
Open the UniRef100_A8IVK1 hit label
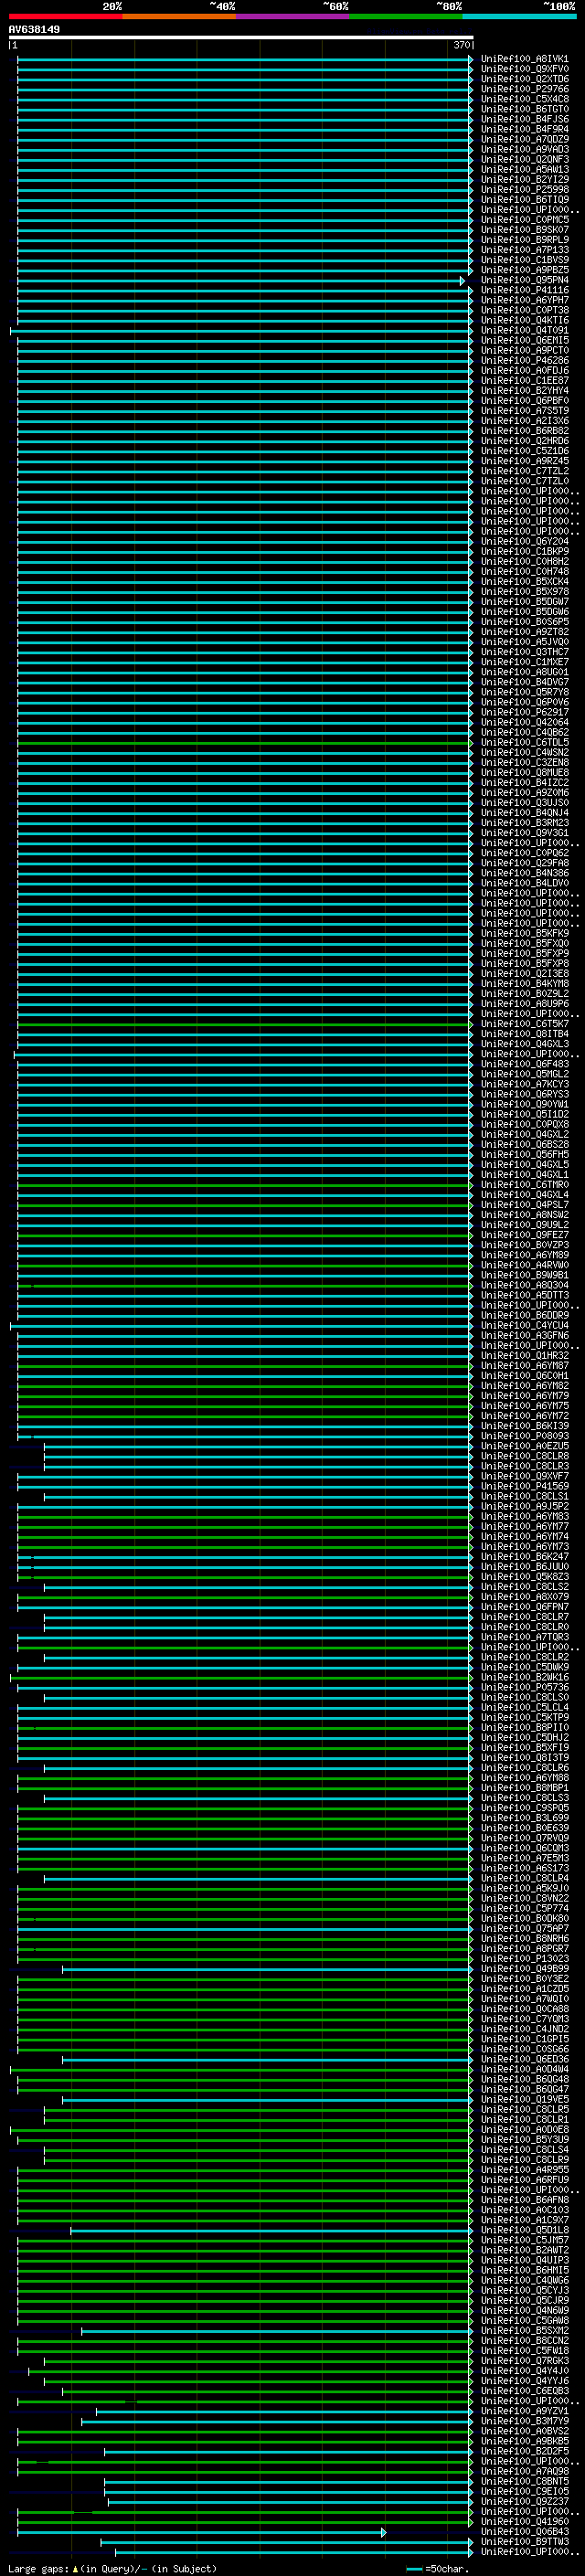(x=524, y=59)
